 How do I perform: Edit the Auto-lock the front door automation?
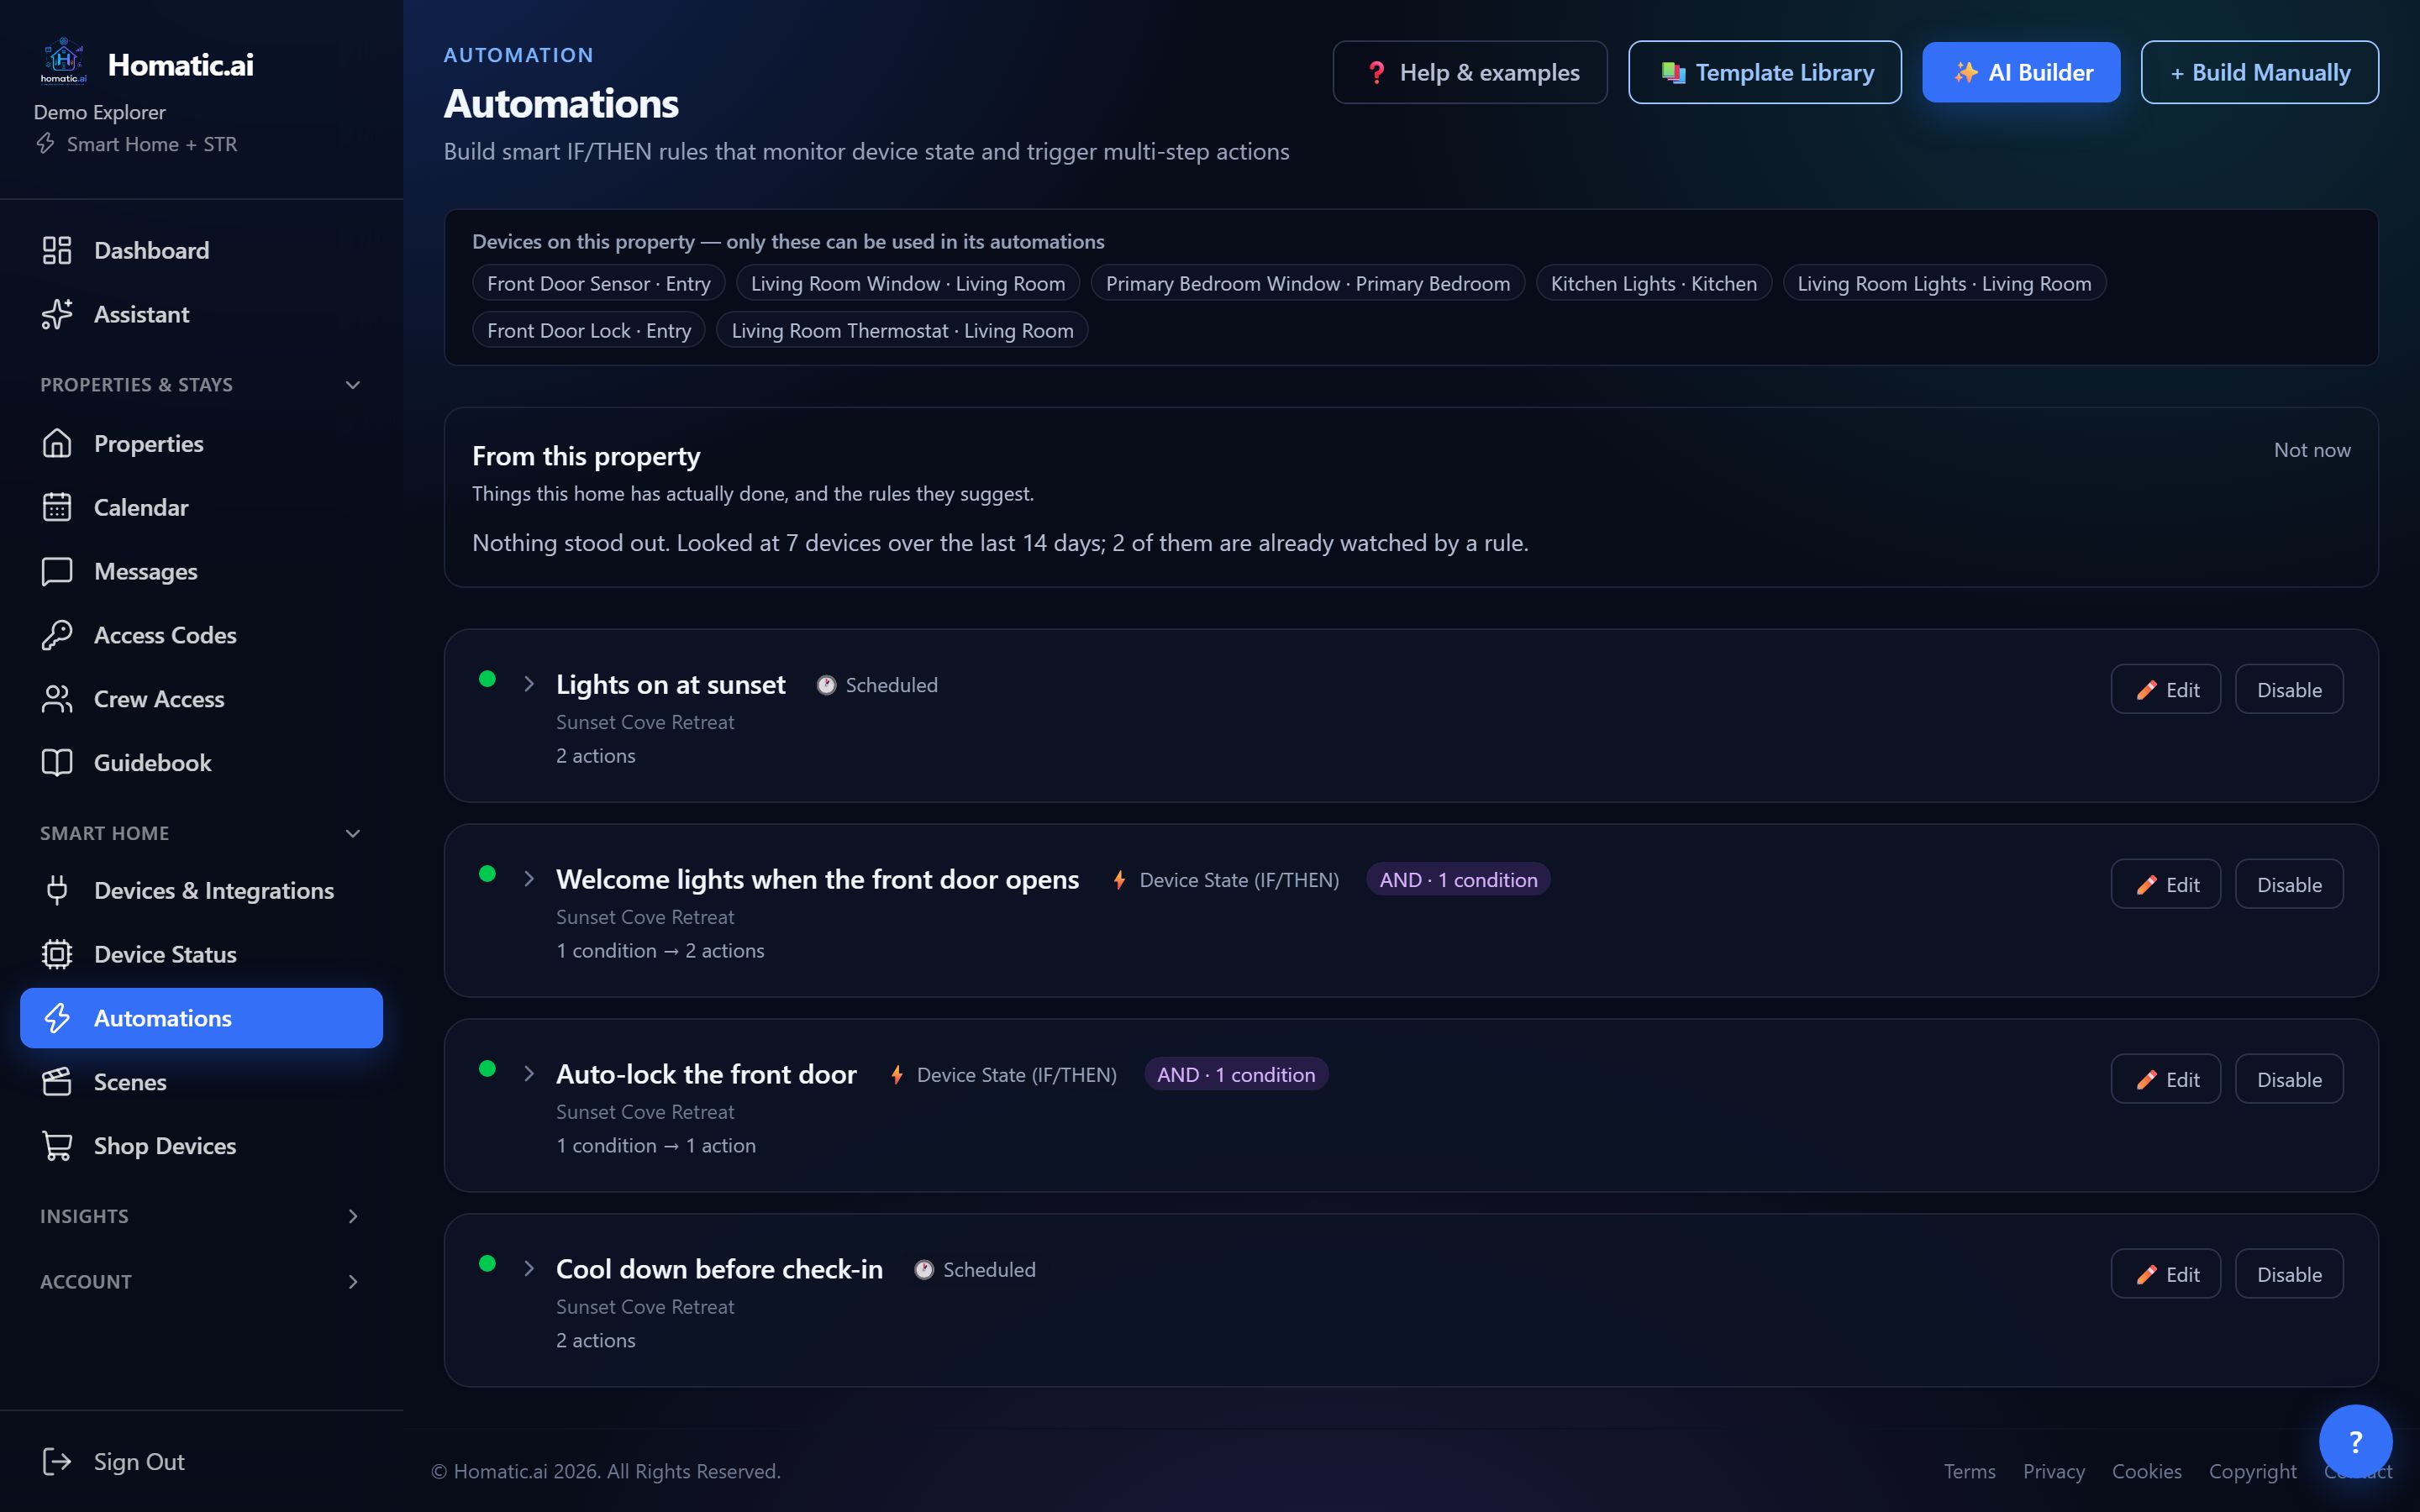pos(2166,1079)
